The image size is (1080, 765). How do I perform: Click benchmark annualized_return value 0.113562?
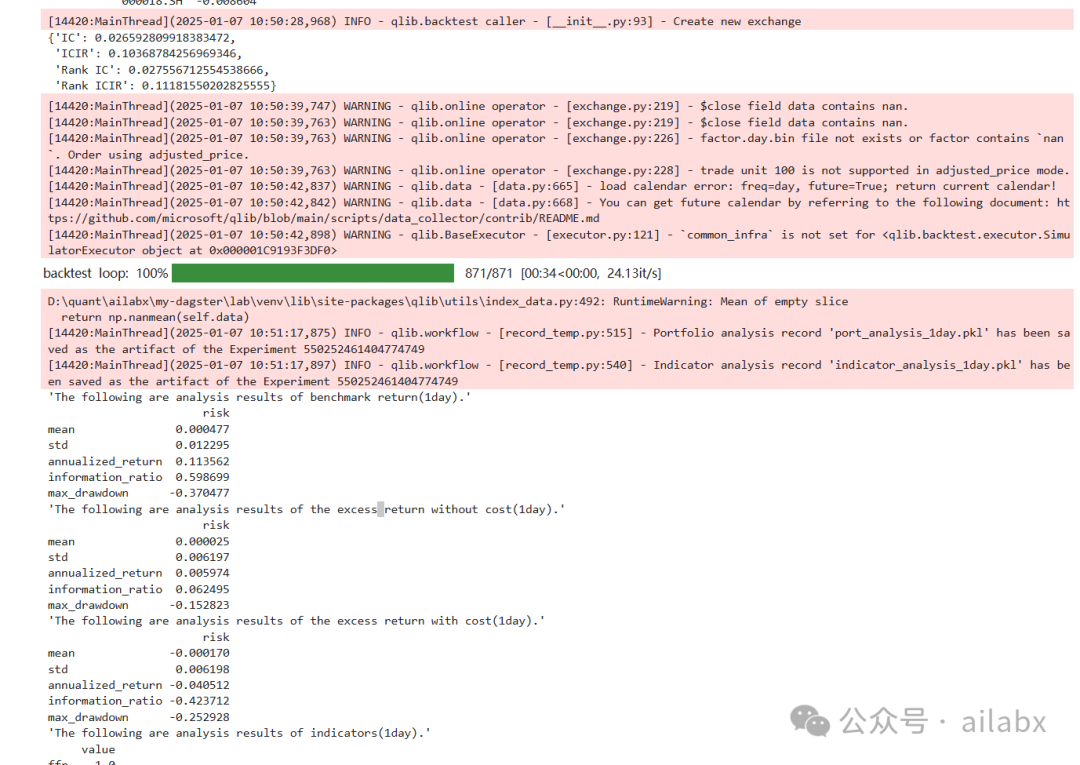pyautogui.click(x=202, y=461)
